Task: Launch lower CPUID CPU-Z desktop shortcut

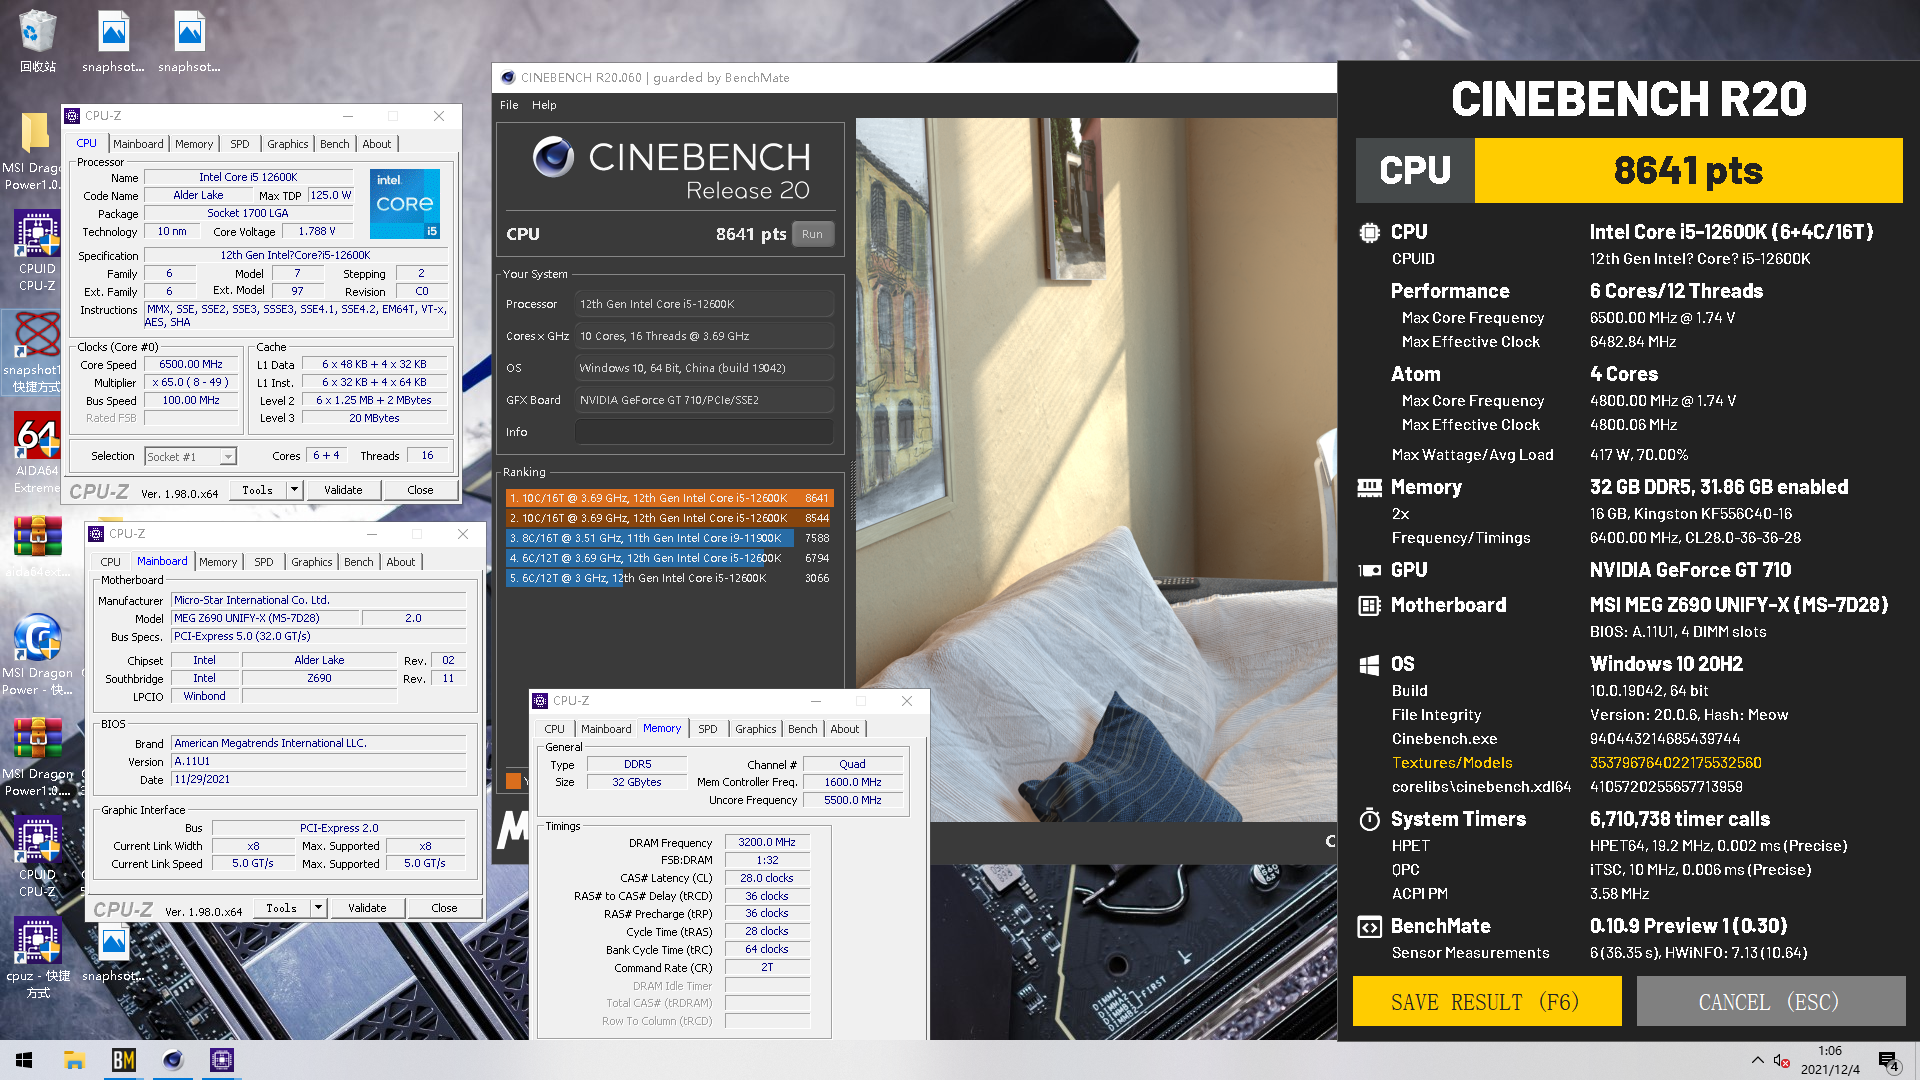Action: coord(37,857)
